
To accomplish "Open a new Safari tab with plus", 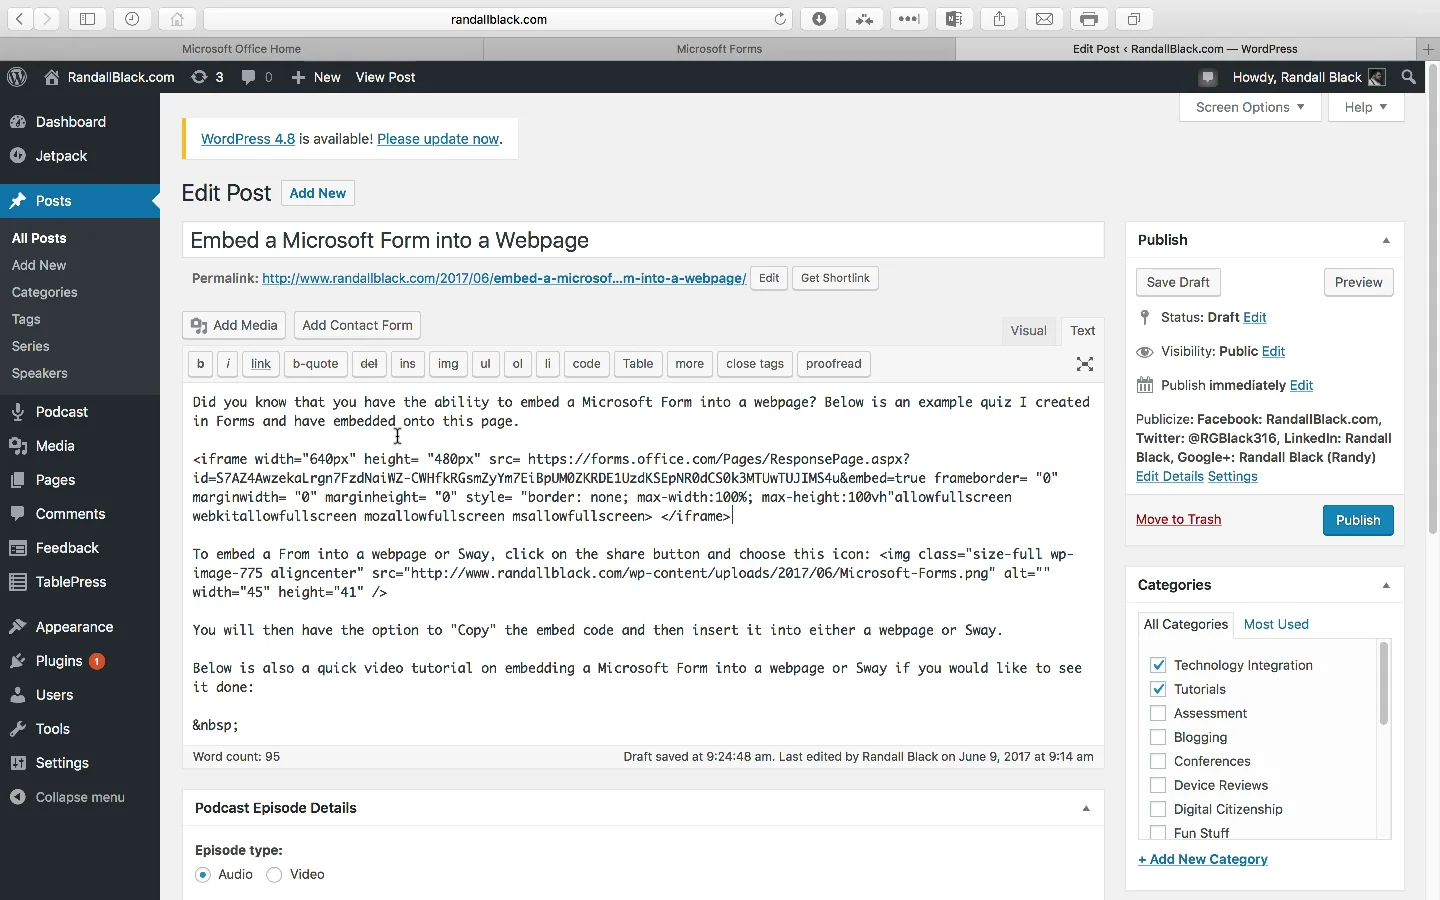I will [x=1429, y=49].
